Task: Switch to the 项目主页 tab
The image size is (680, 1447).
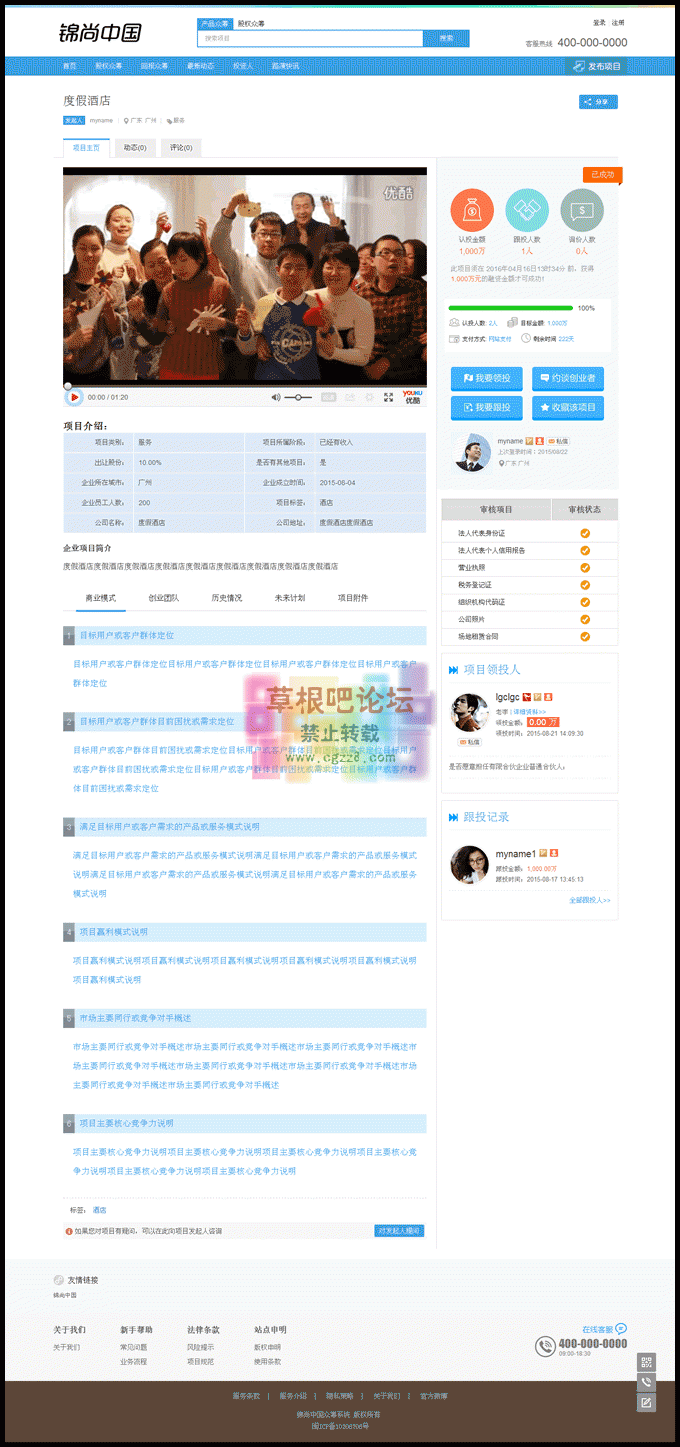Action: tap(86, 147)
